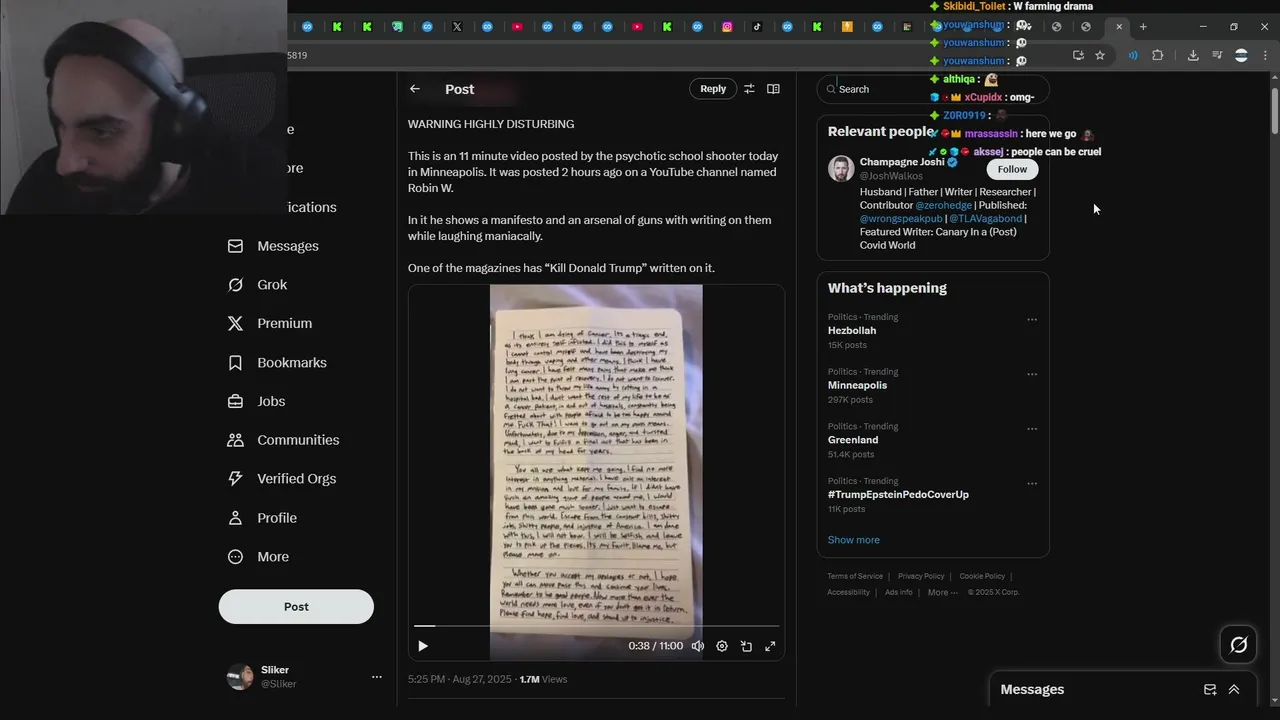Open options dots for Hezbollah trend
Viewport: 1280px width, 720px height.
[x=1032, y=320]
